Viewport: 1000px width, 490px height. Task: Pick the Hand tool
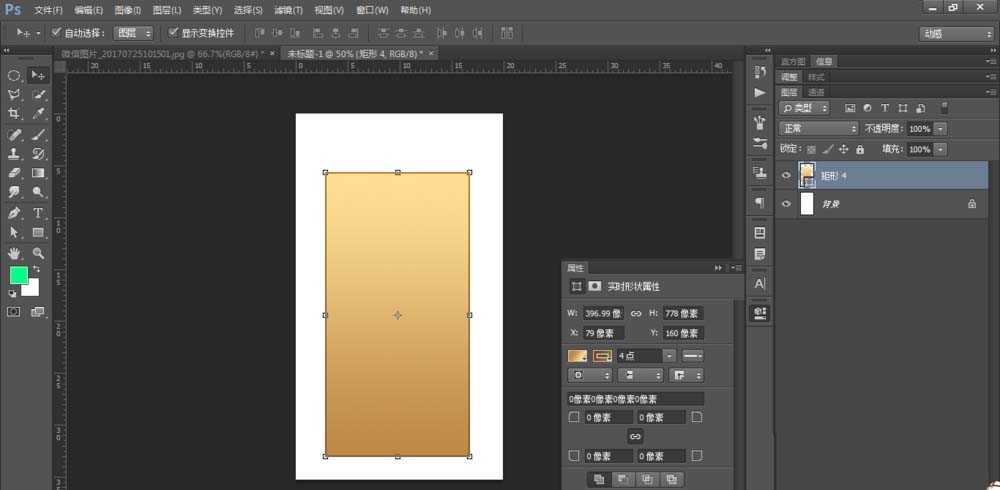point(15,253)
